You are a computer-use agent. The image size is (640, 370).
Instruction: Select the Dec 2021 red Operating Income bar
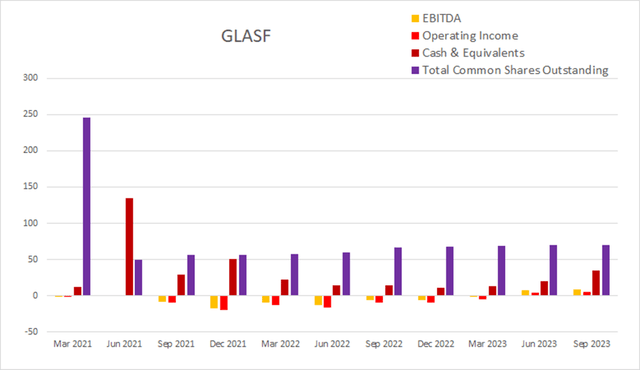(224, 303)
